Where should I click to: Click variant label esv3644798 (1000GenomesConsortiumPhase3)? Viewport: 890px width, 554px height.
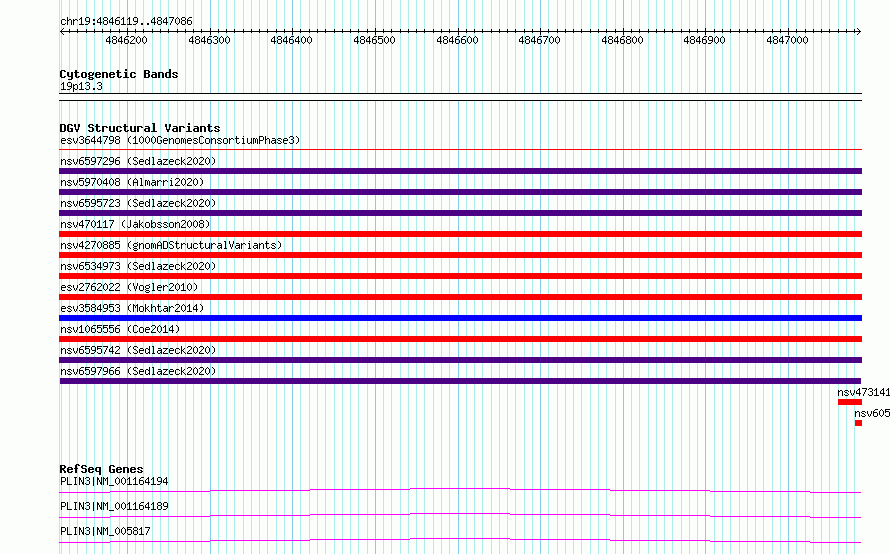coord(180,140)
